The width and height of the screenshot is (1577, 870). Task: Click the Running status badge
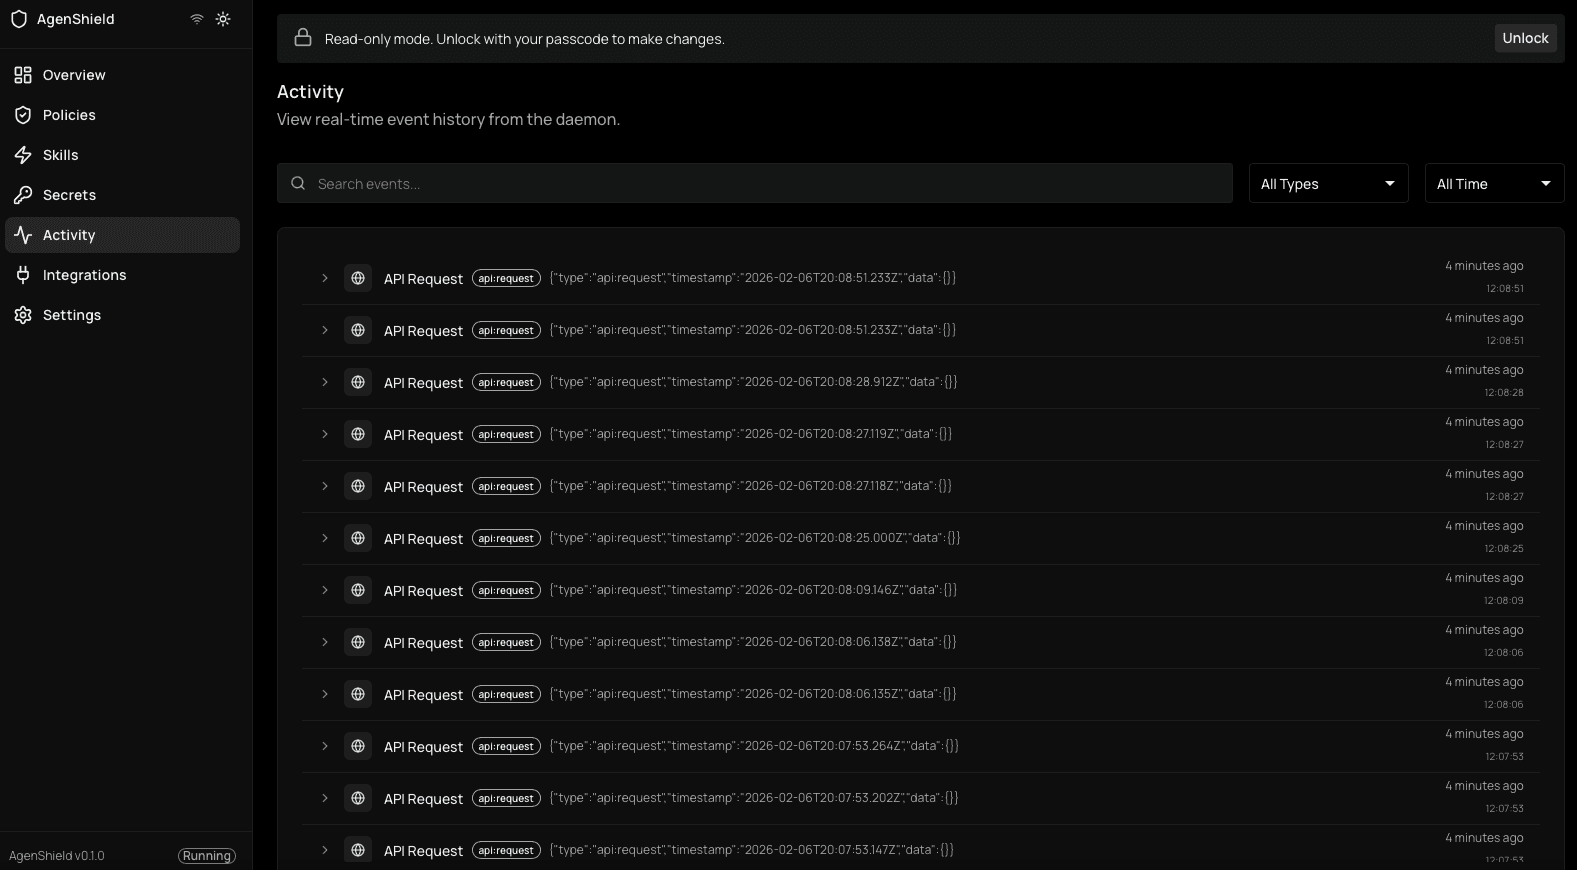[x=207, y=856]
